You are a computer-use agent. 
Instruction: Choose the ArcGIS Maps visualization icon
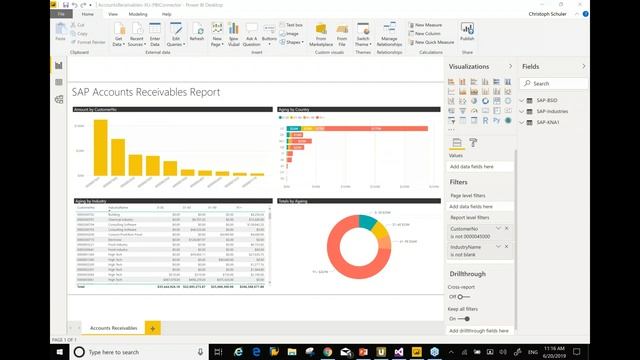pyautogui.click(x=508, y=120)
